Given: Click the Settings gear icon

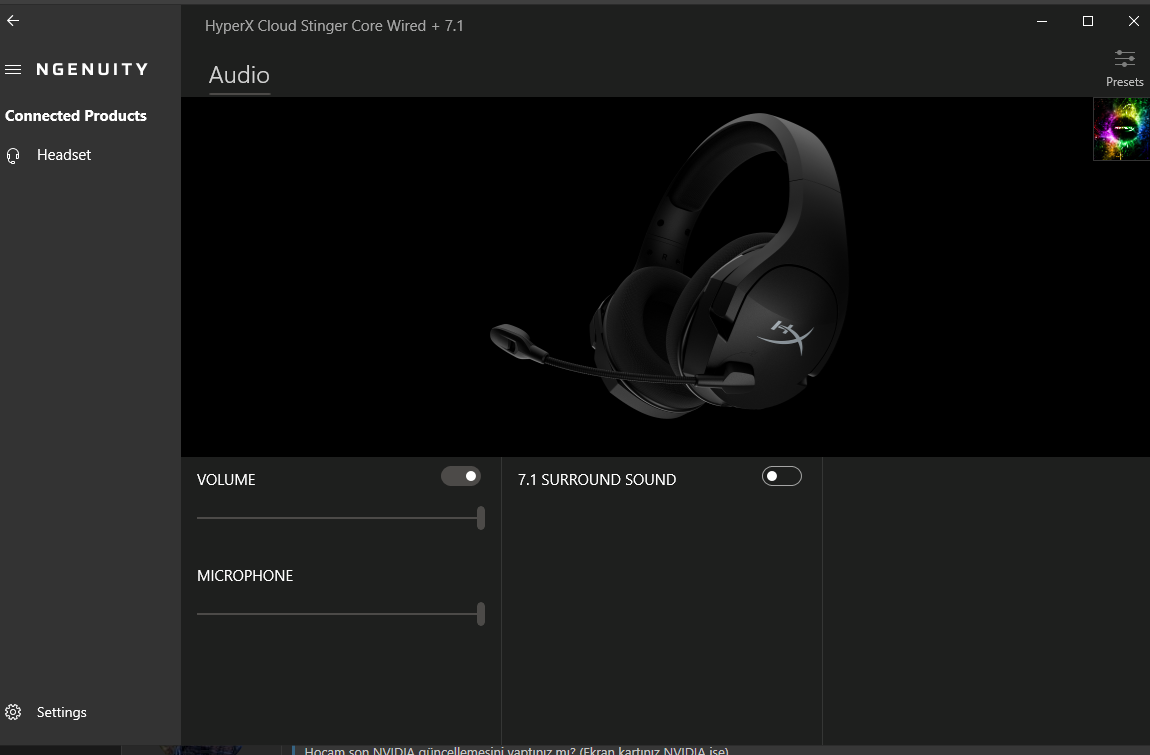Looking at the screenshot, I should (13, 712).
